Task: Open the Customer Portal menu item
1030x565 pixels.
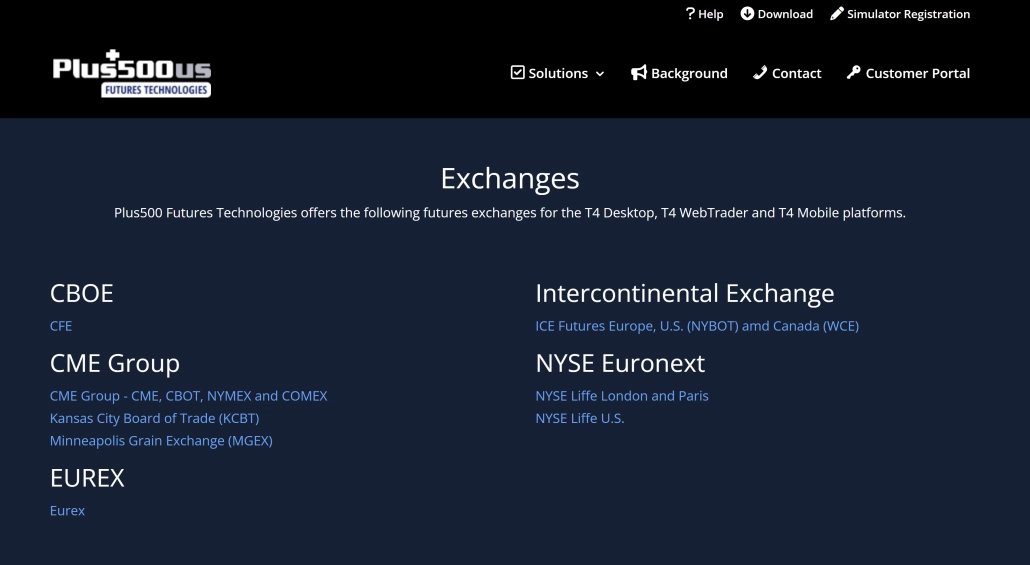Action: (x=917, y=73)
